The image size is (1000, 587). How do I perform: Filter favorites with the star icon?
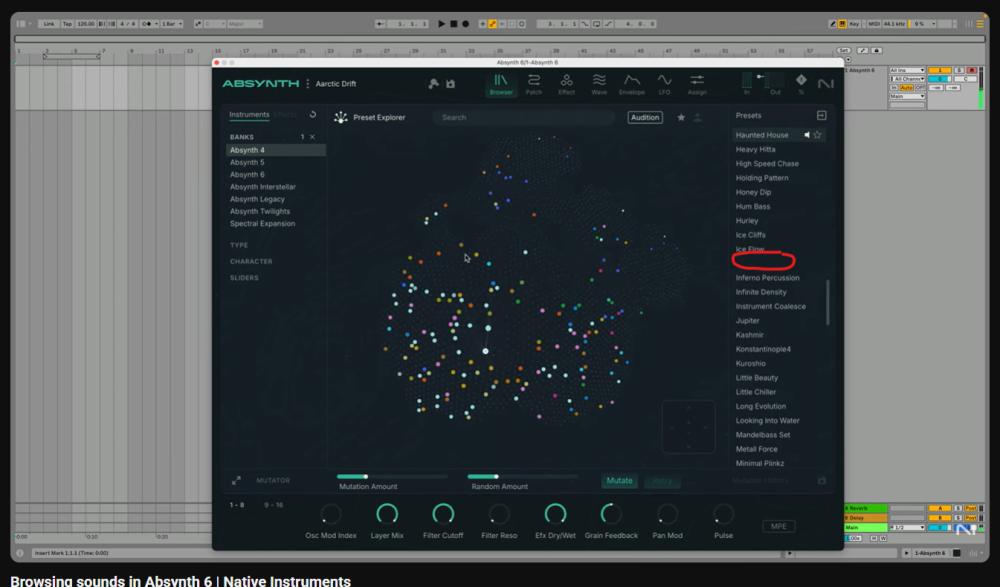pos(681,117)
